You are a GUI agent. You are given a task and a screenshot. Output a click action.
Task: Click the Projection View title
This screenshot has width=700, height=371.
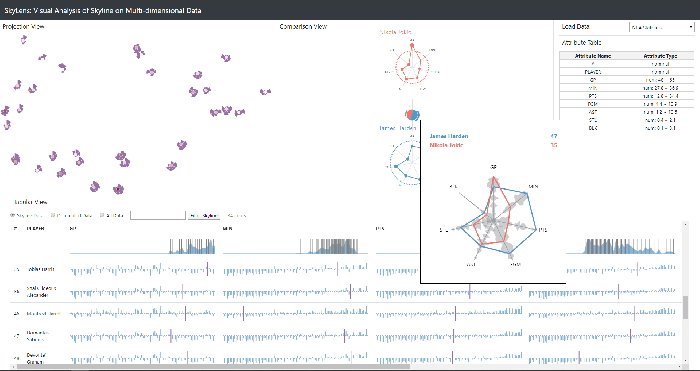coord(23,27)
